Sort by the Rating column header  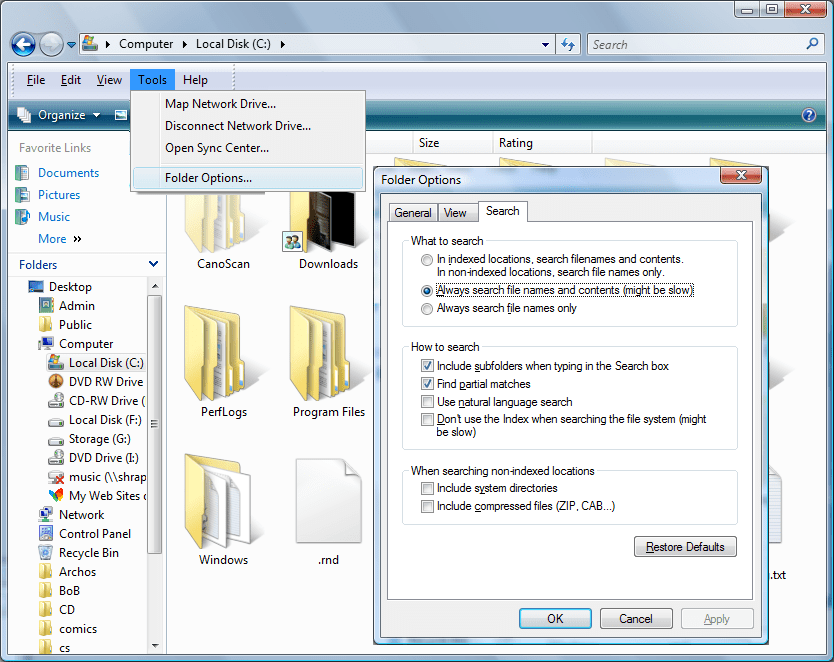(x=541, y=143)
